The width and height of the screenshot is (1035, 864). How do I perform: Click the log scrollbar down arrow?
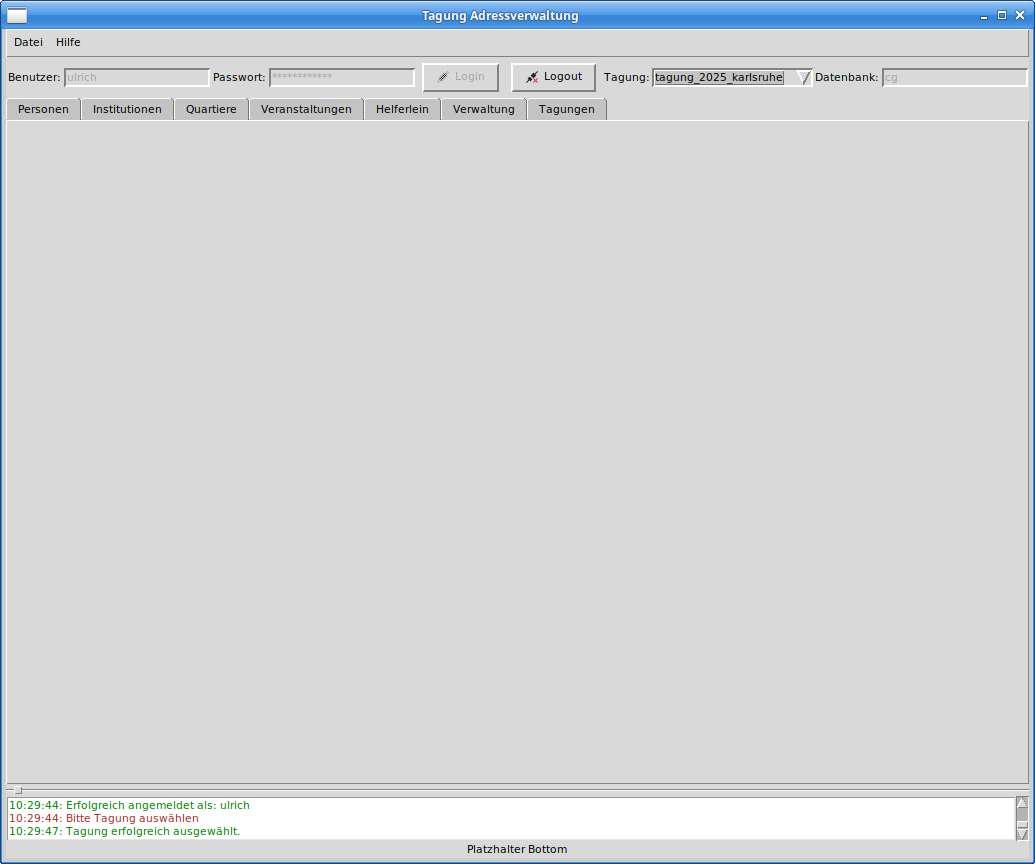click(x=1021, y=833)
